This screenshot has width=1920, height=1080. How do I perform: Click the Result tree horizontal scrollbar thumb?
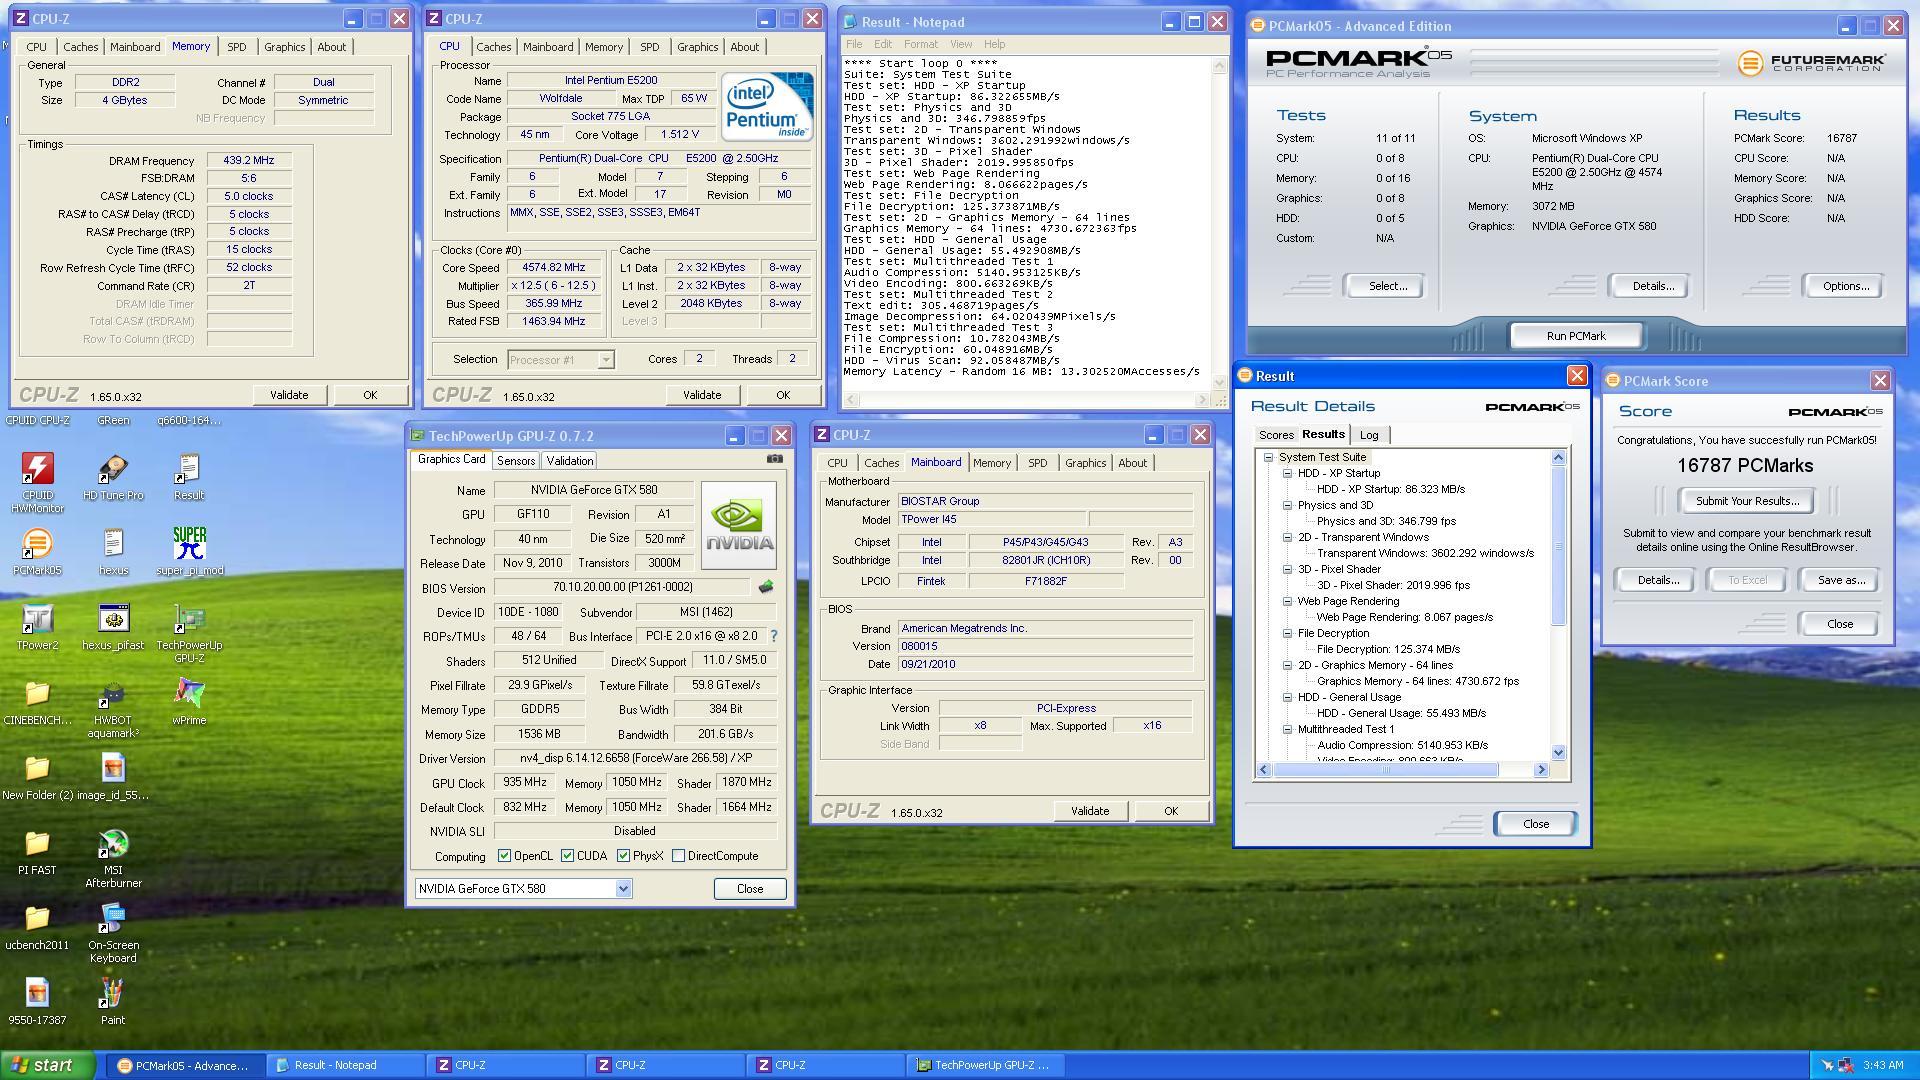tap(1385, 769)
